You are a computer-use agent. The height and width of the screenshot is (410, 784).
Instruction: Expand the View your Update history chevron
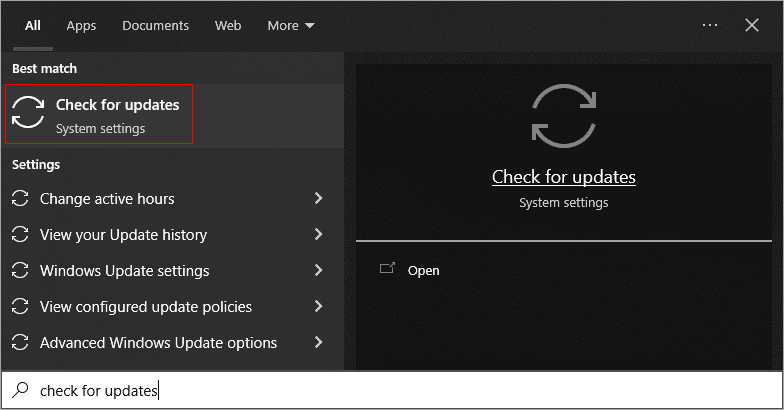(x=318, y=234)
